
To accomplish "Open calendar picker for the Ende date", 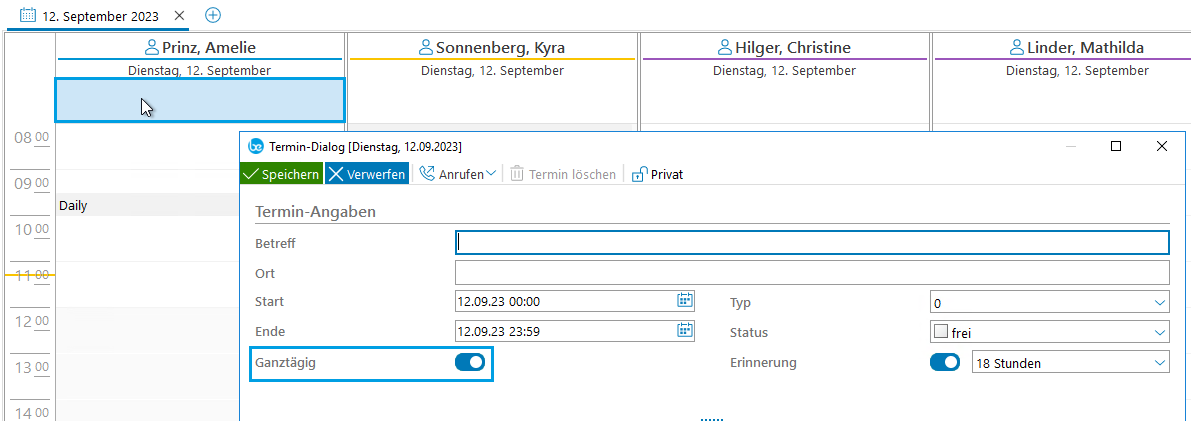I will 685,331.
